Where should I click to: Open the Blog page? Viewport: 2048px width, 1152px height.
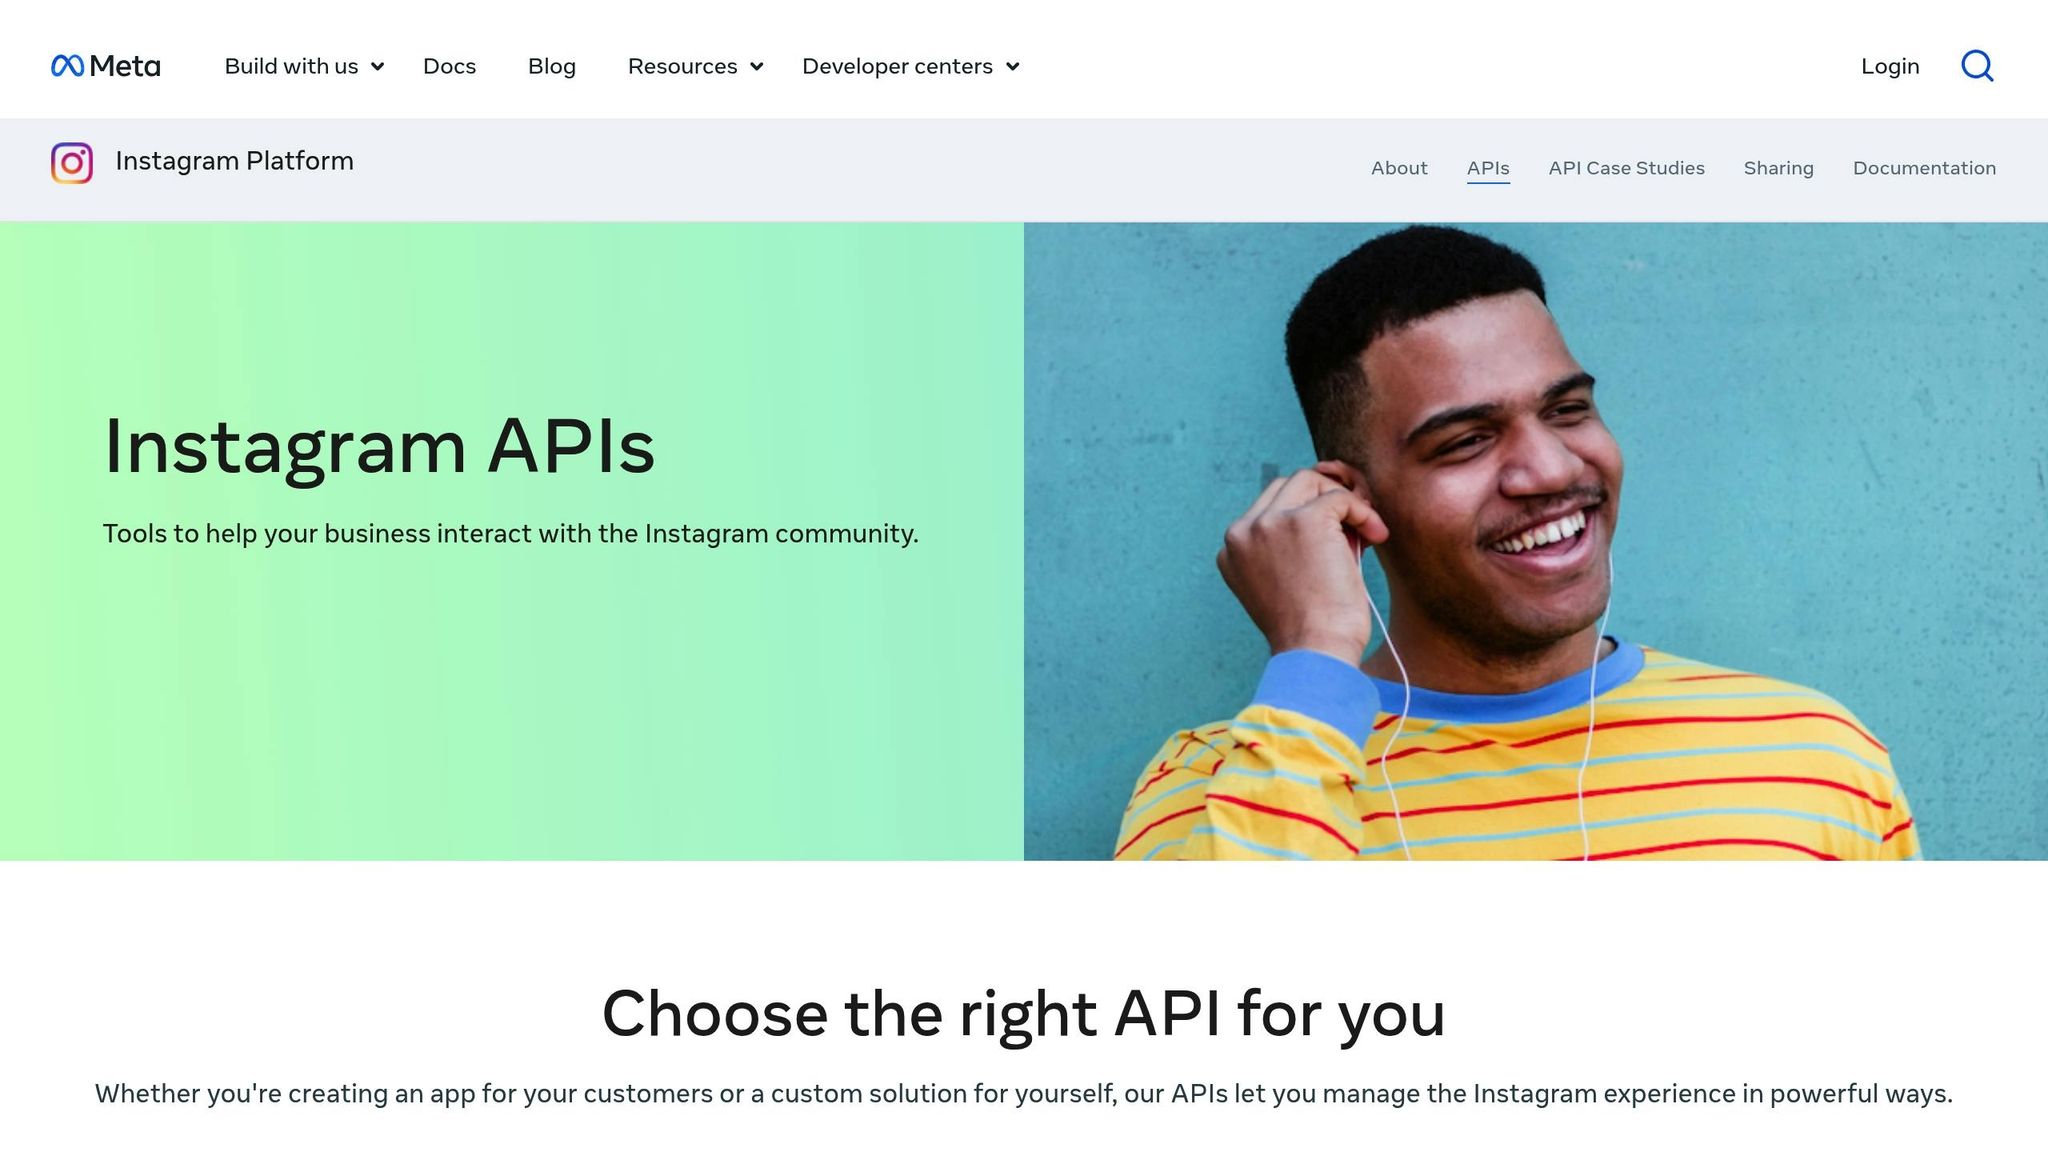pos(552,66)
